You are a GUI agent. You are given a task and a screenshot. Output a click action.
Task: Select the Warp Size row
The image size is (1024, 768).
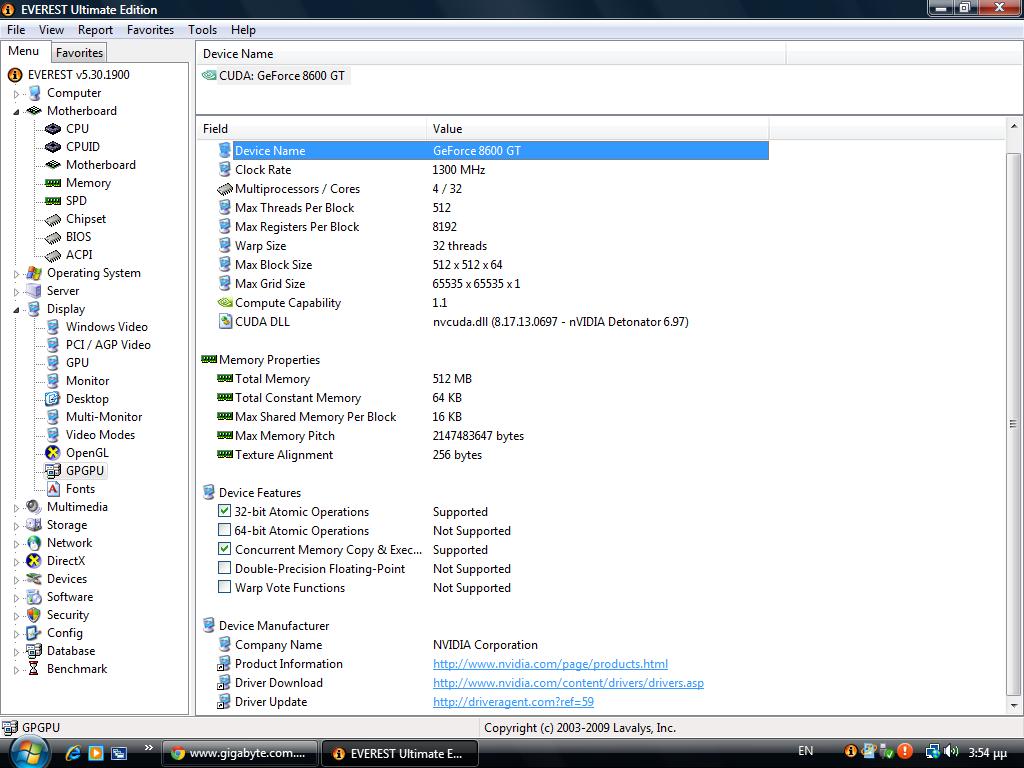coord(483,246)
